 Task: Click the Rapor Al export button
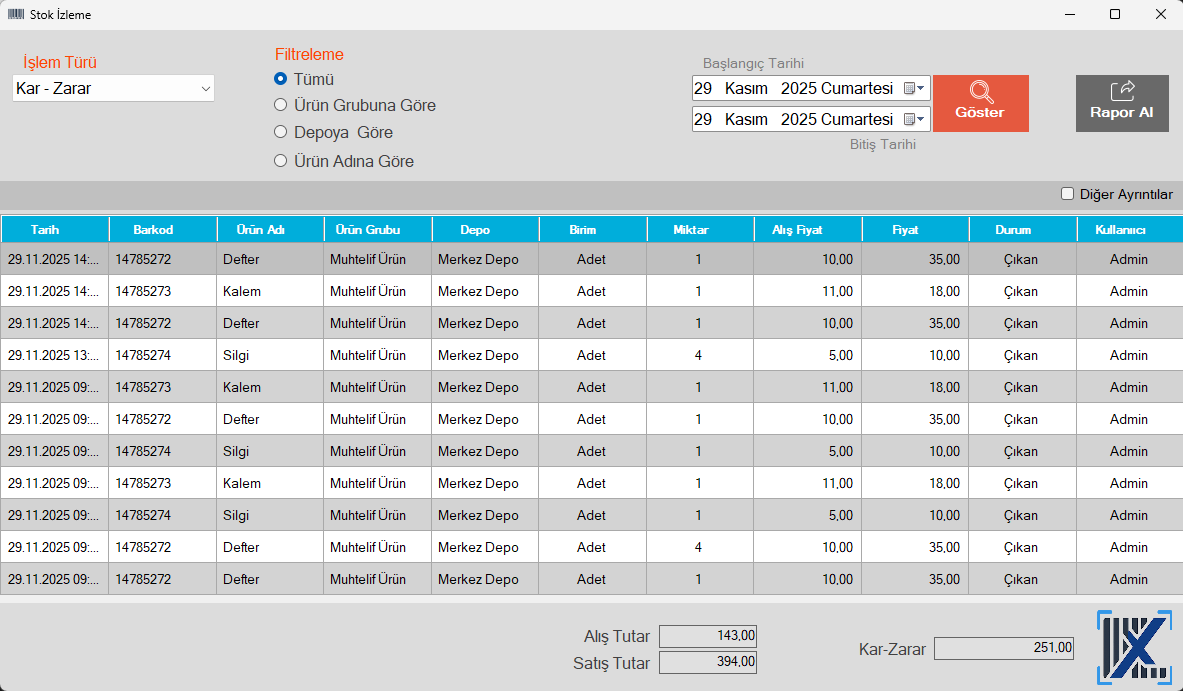point(1121,103)
